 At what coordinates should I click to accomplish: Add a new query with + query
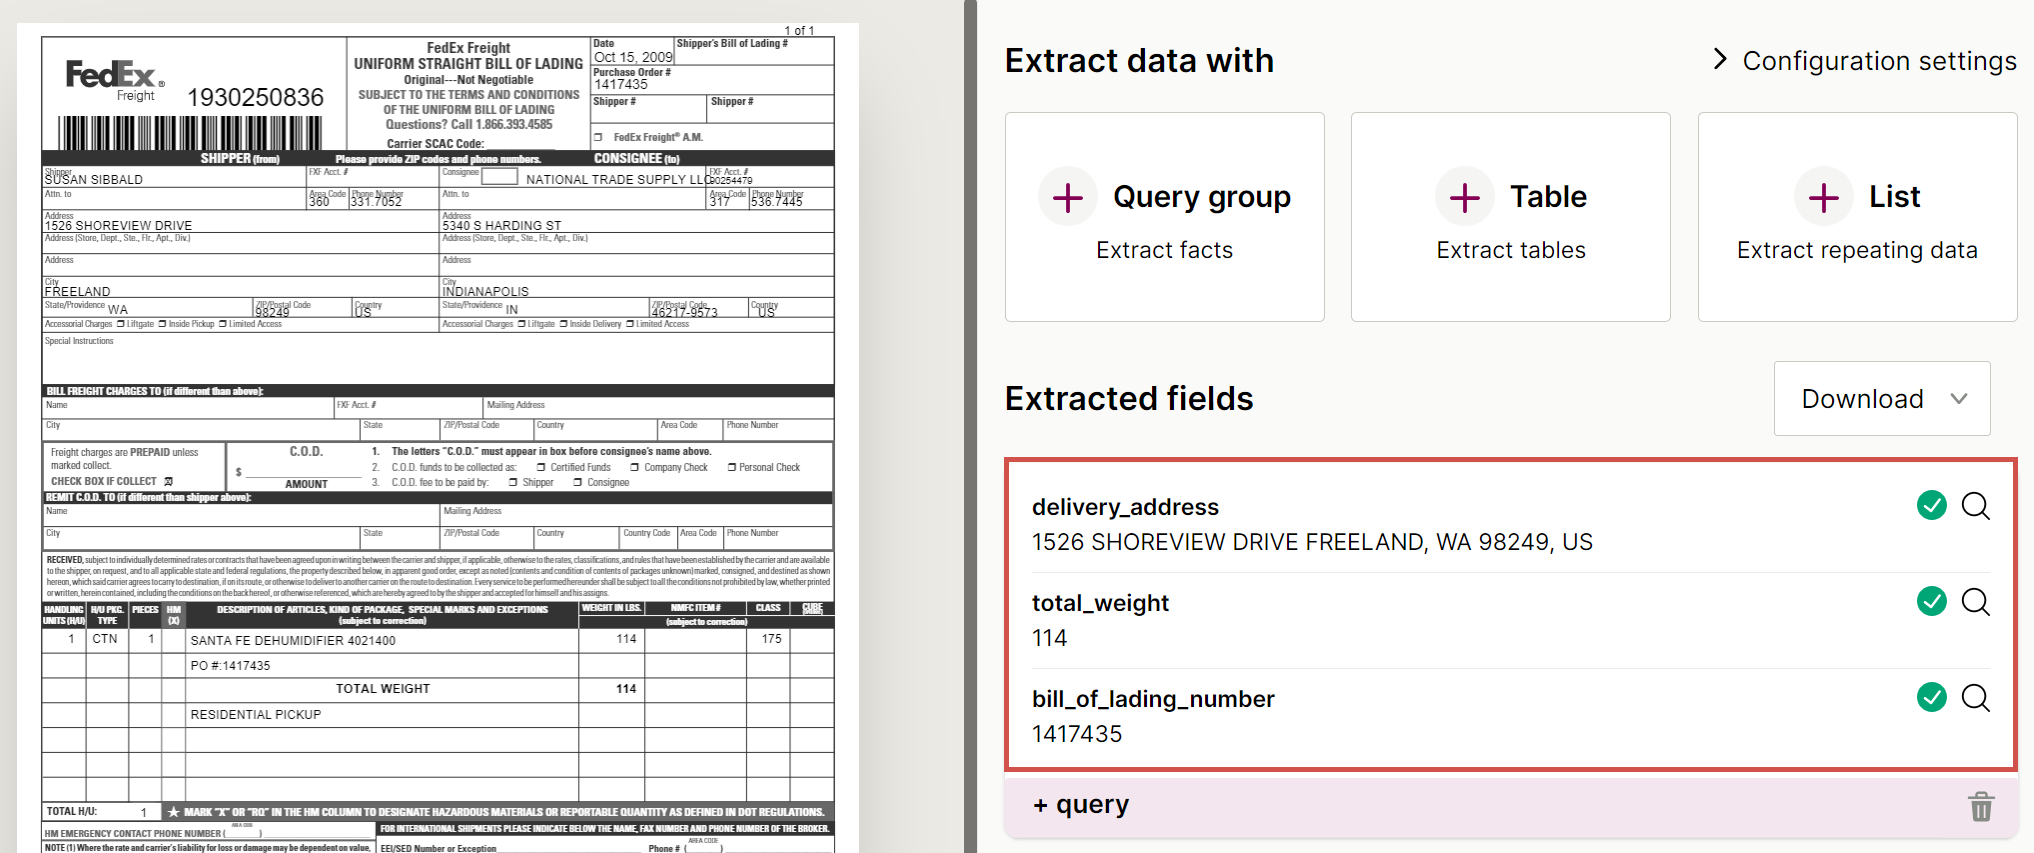[x=1081, y=805]
